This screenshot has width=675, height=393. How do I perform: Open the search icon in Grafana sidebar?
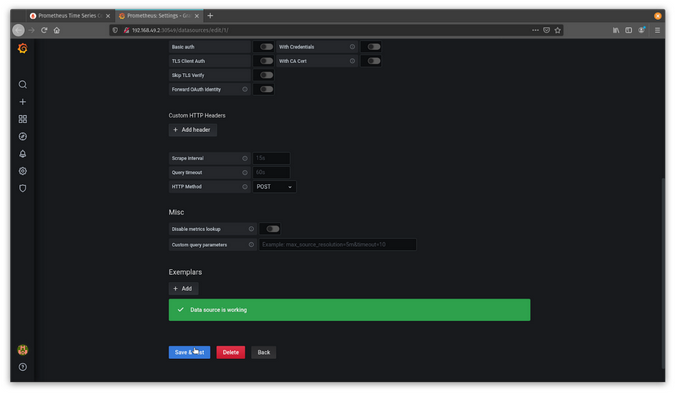23,84
